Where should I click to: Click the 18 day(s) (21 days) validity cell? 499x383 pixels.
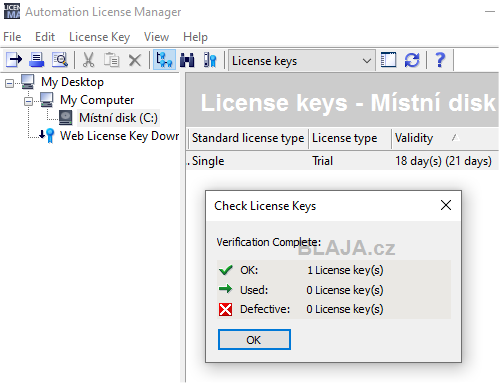coord(443,161)
